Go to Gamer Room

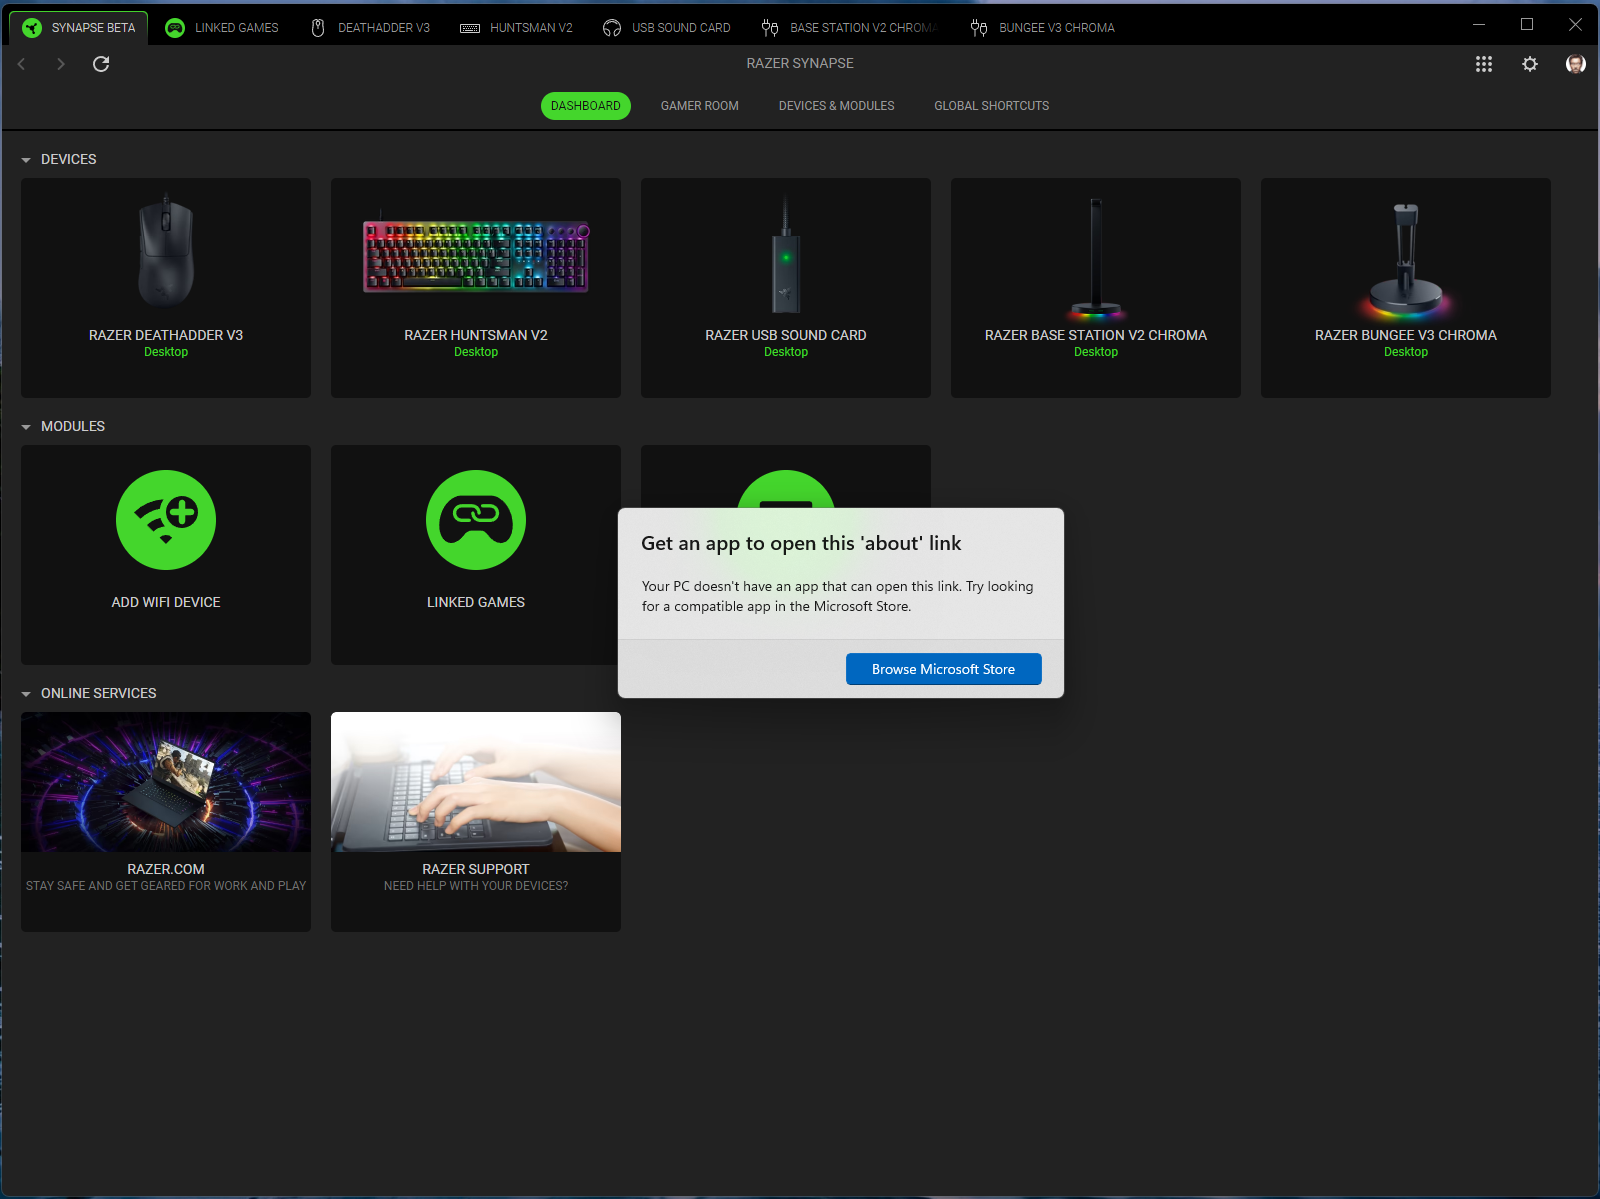(x=700, y=106)
